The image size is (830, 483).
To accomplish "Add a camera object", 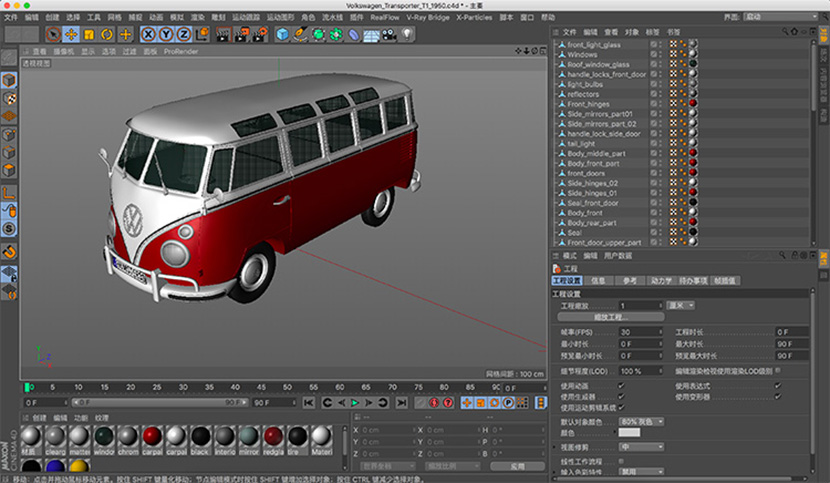I will click(389, 35).
